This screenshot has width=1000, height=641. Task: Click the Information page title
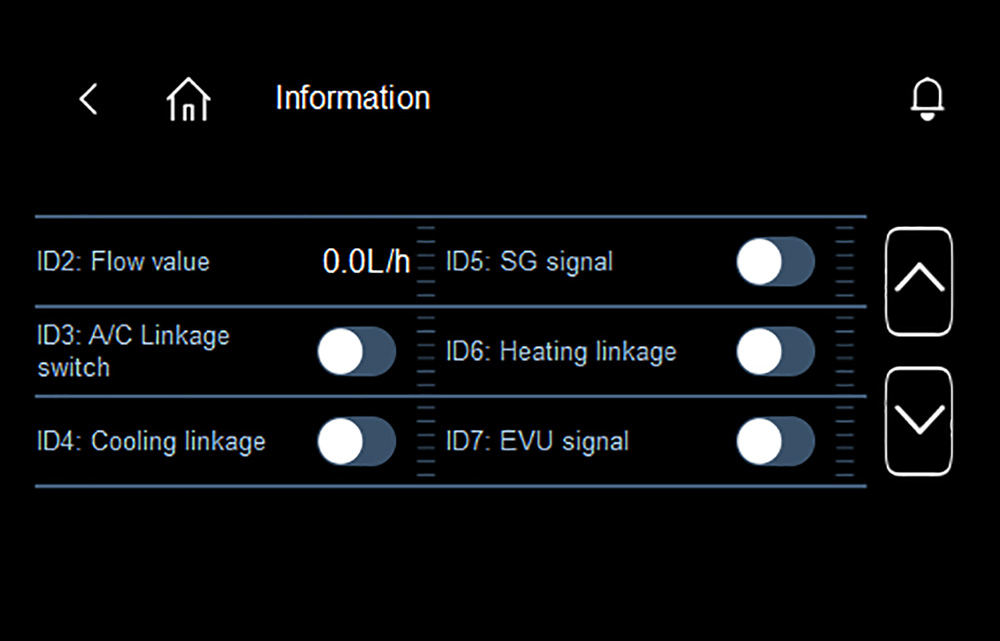352,98
